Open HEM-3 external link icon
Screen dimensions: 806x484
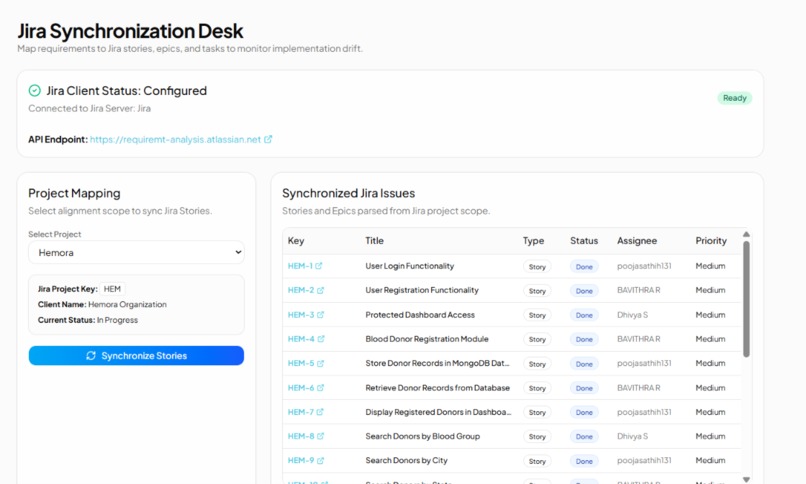point(320,314)
